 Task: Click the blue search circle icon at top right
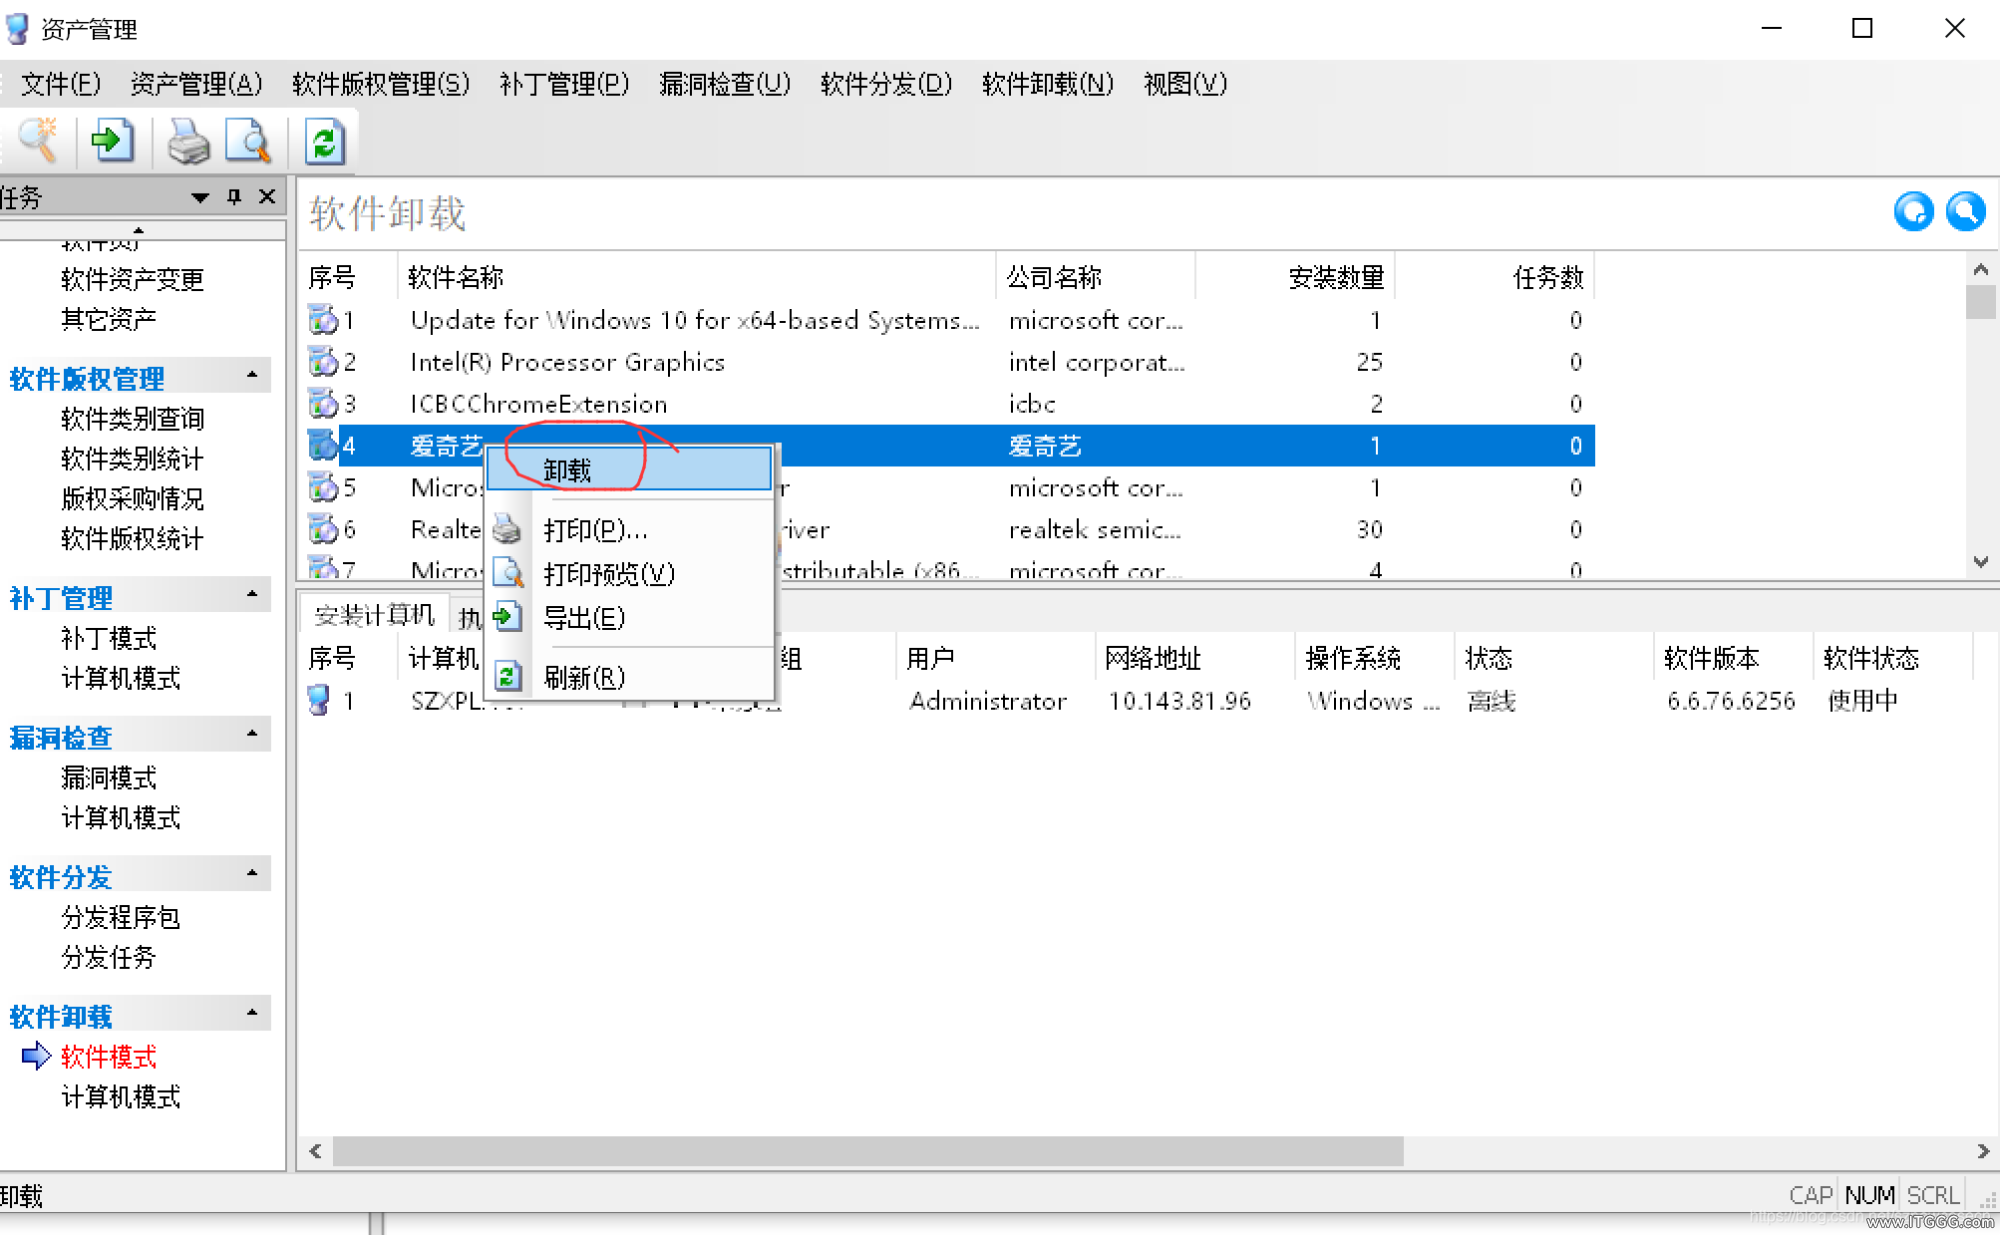1965,212
